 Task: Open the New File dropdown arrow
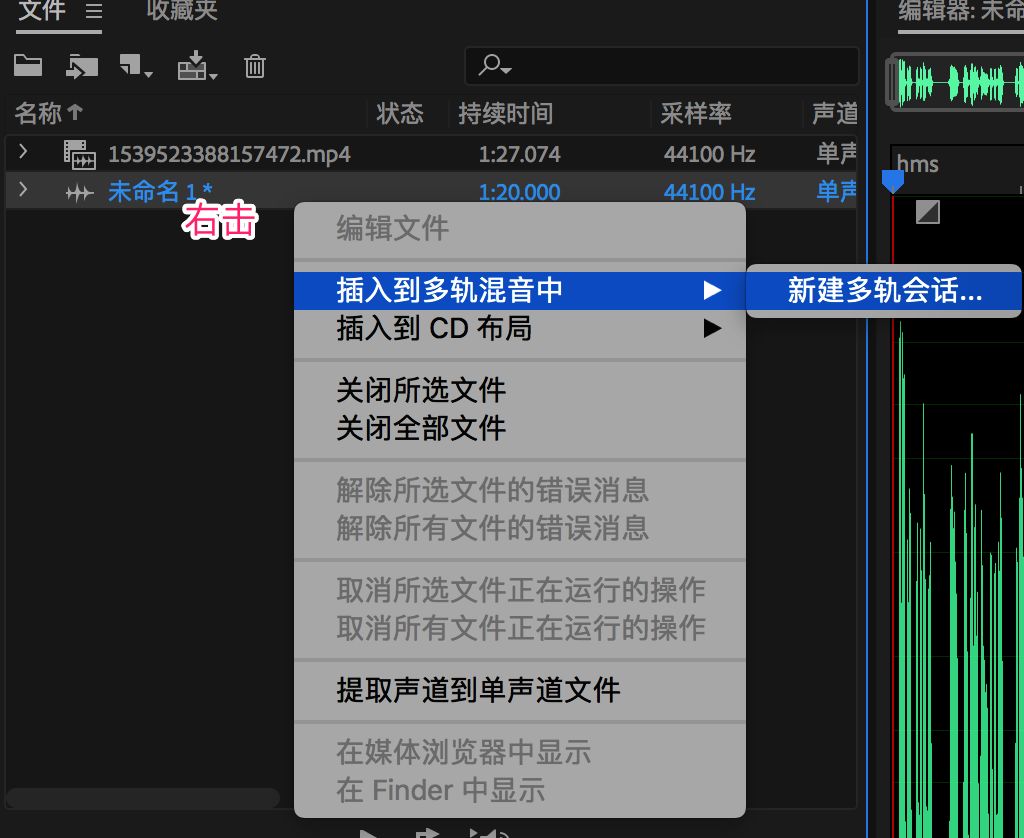click(x=147, y=73)
